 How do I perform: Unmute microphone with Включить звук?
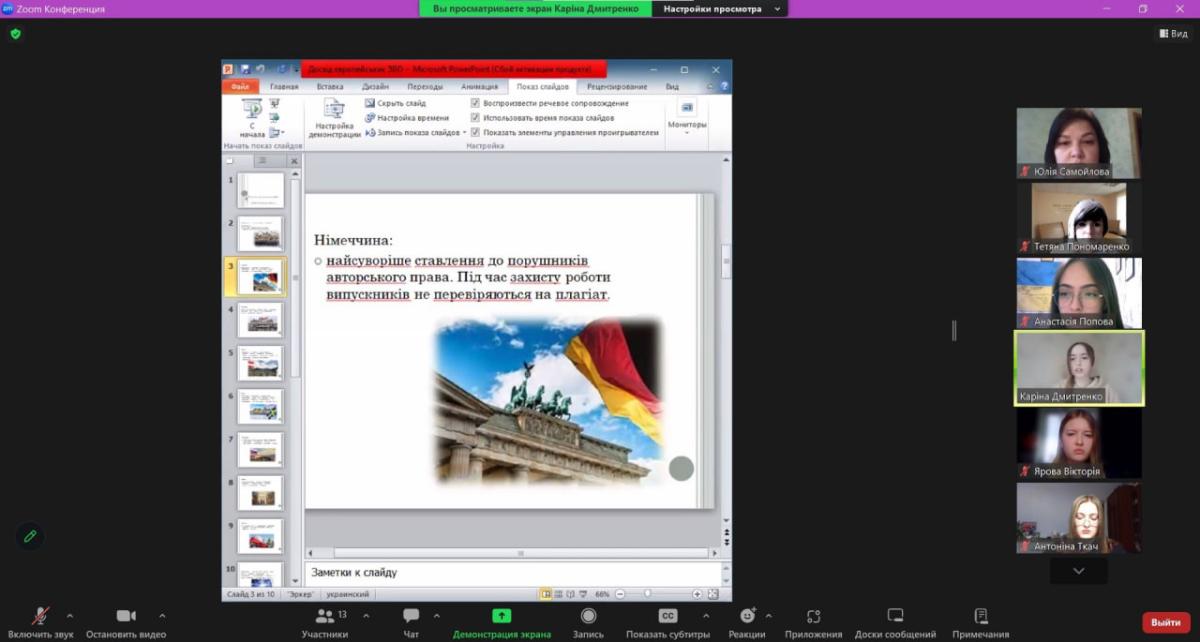click(41, 616)
